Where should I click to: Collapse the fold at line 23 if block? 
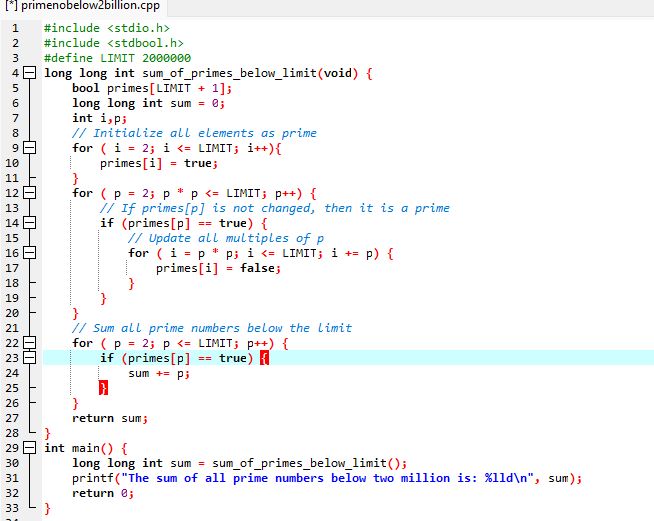(x=29, y=358)
